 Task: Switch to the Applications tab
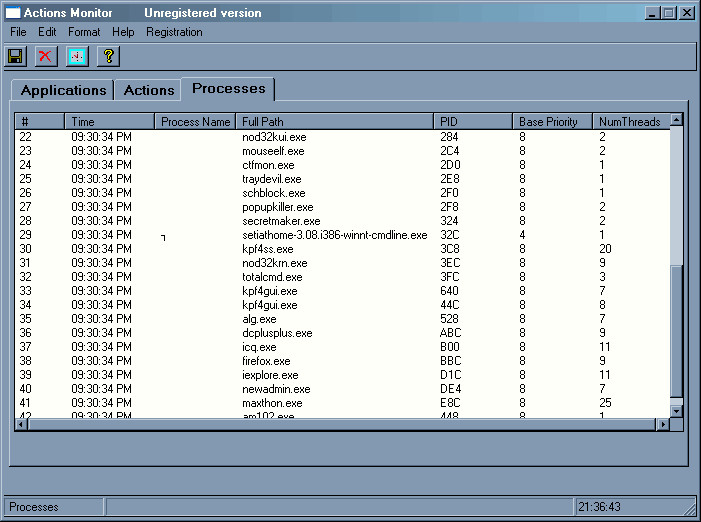(63, 90)
